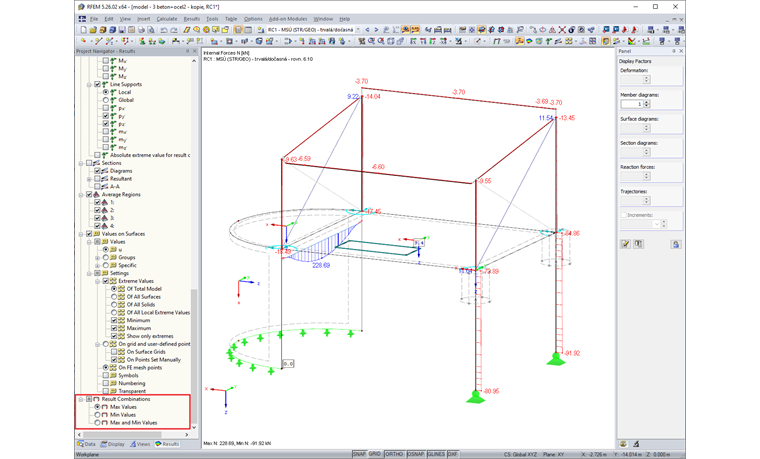Save the model using the floppy disk icon

[x=122, y=30]
